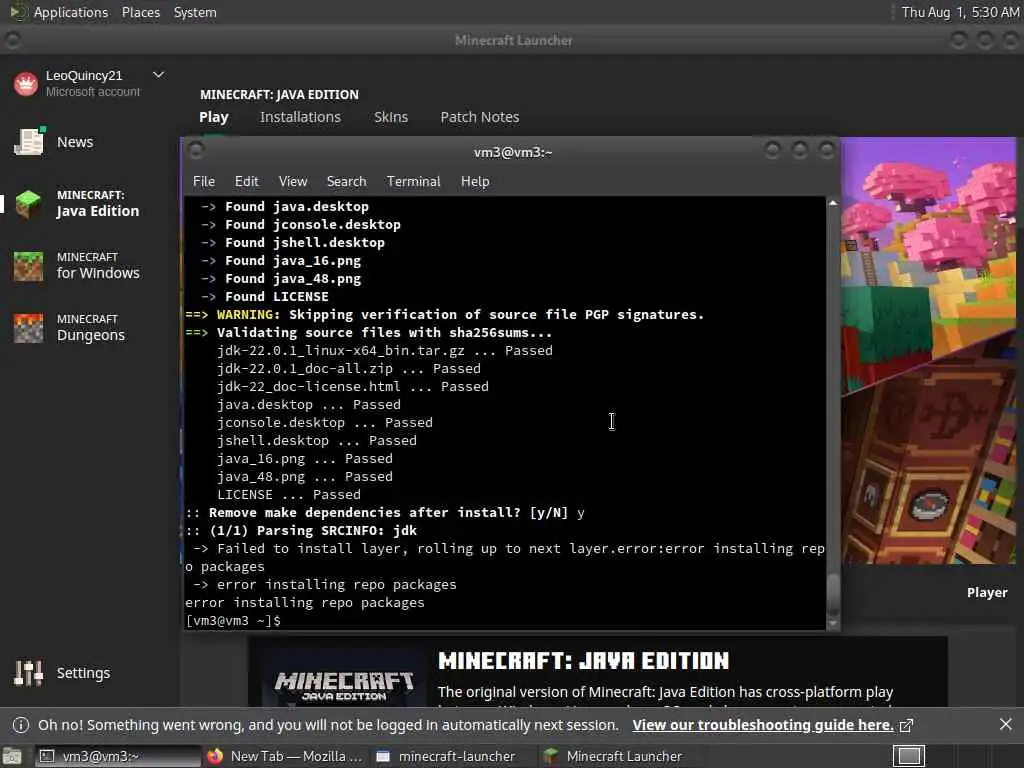Click the 'Player' label in launcher
Viewport: 1024px width, 768px height.
pos(987,592)
